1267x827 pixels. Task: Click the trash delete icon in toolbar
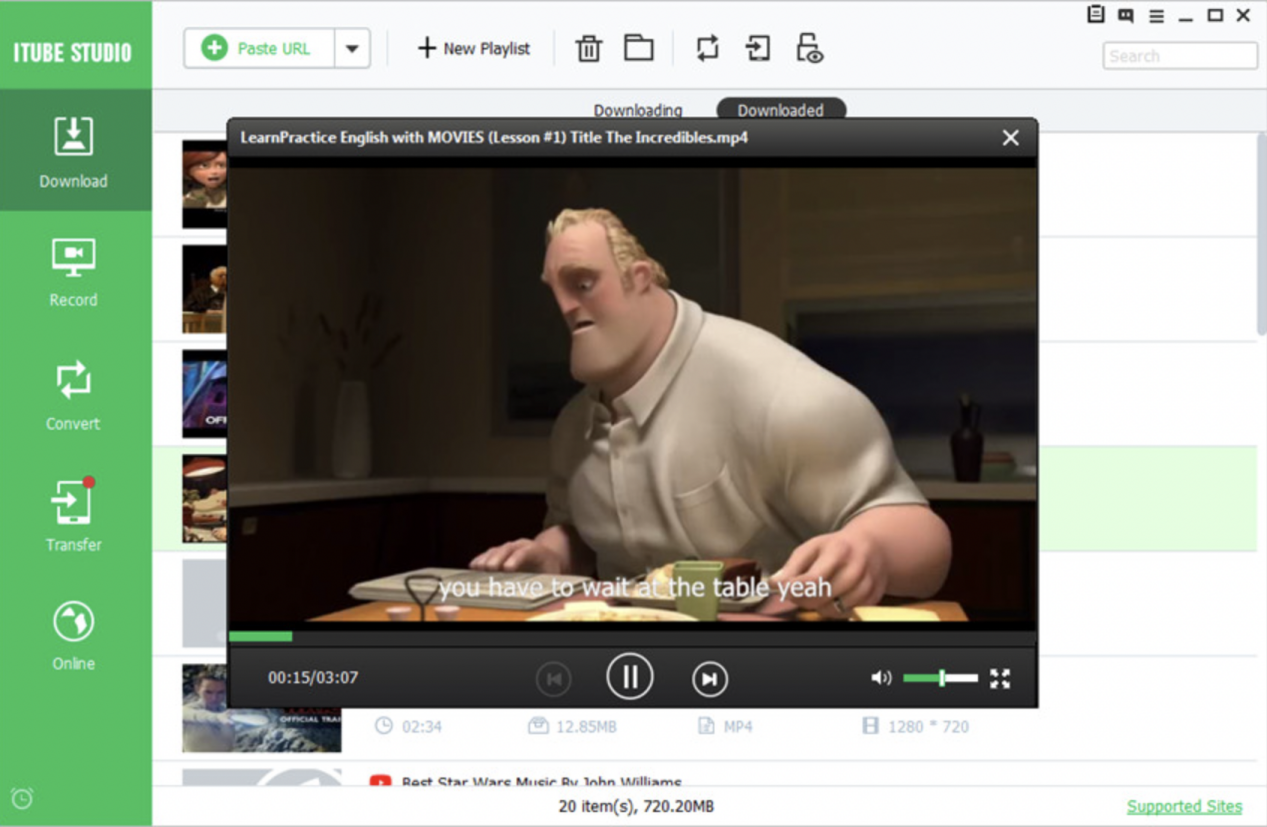(x=588, y=48)
